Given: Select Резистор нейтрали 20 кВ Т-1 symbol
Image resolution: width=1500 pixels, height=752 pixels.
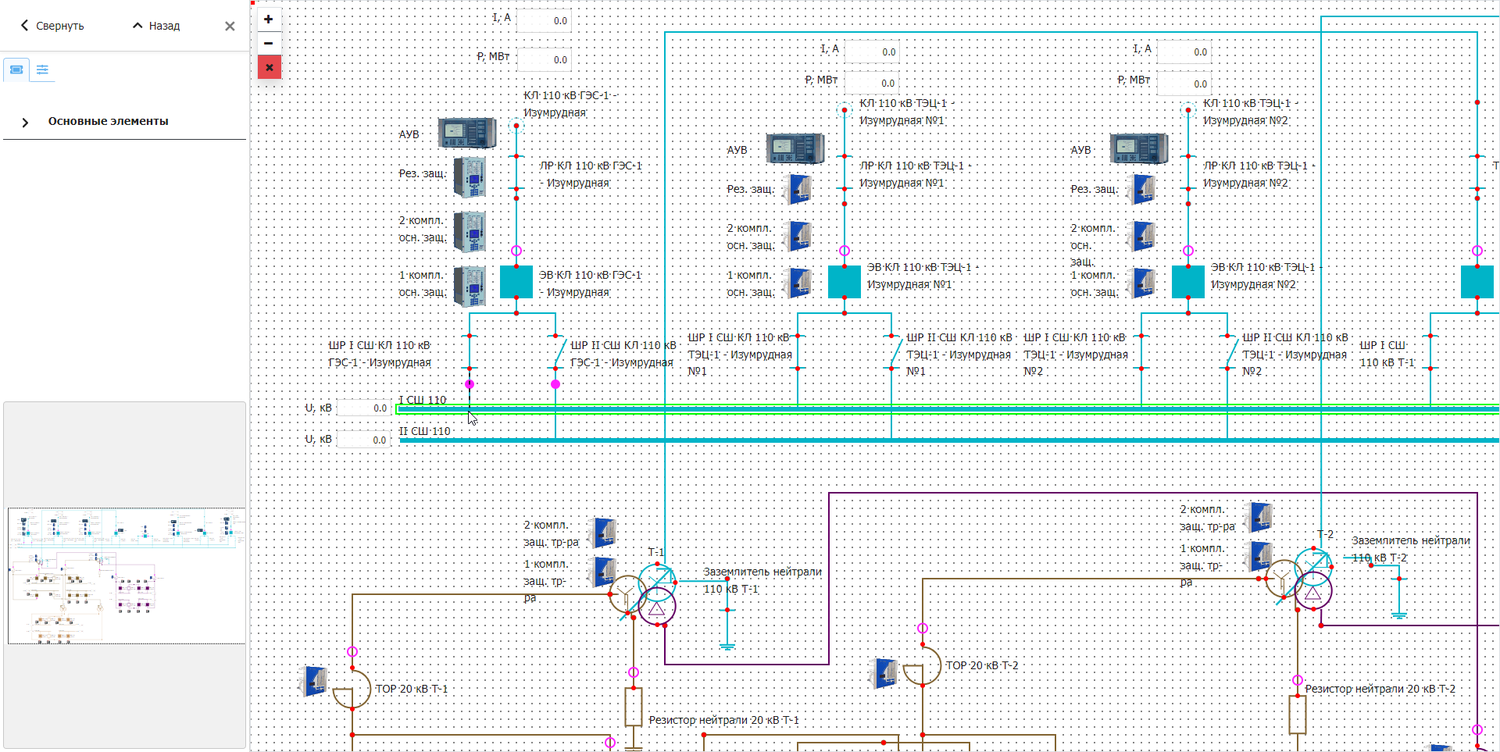Looking at the screenshot, I should click(633, 706).
